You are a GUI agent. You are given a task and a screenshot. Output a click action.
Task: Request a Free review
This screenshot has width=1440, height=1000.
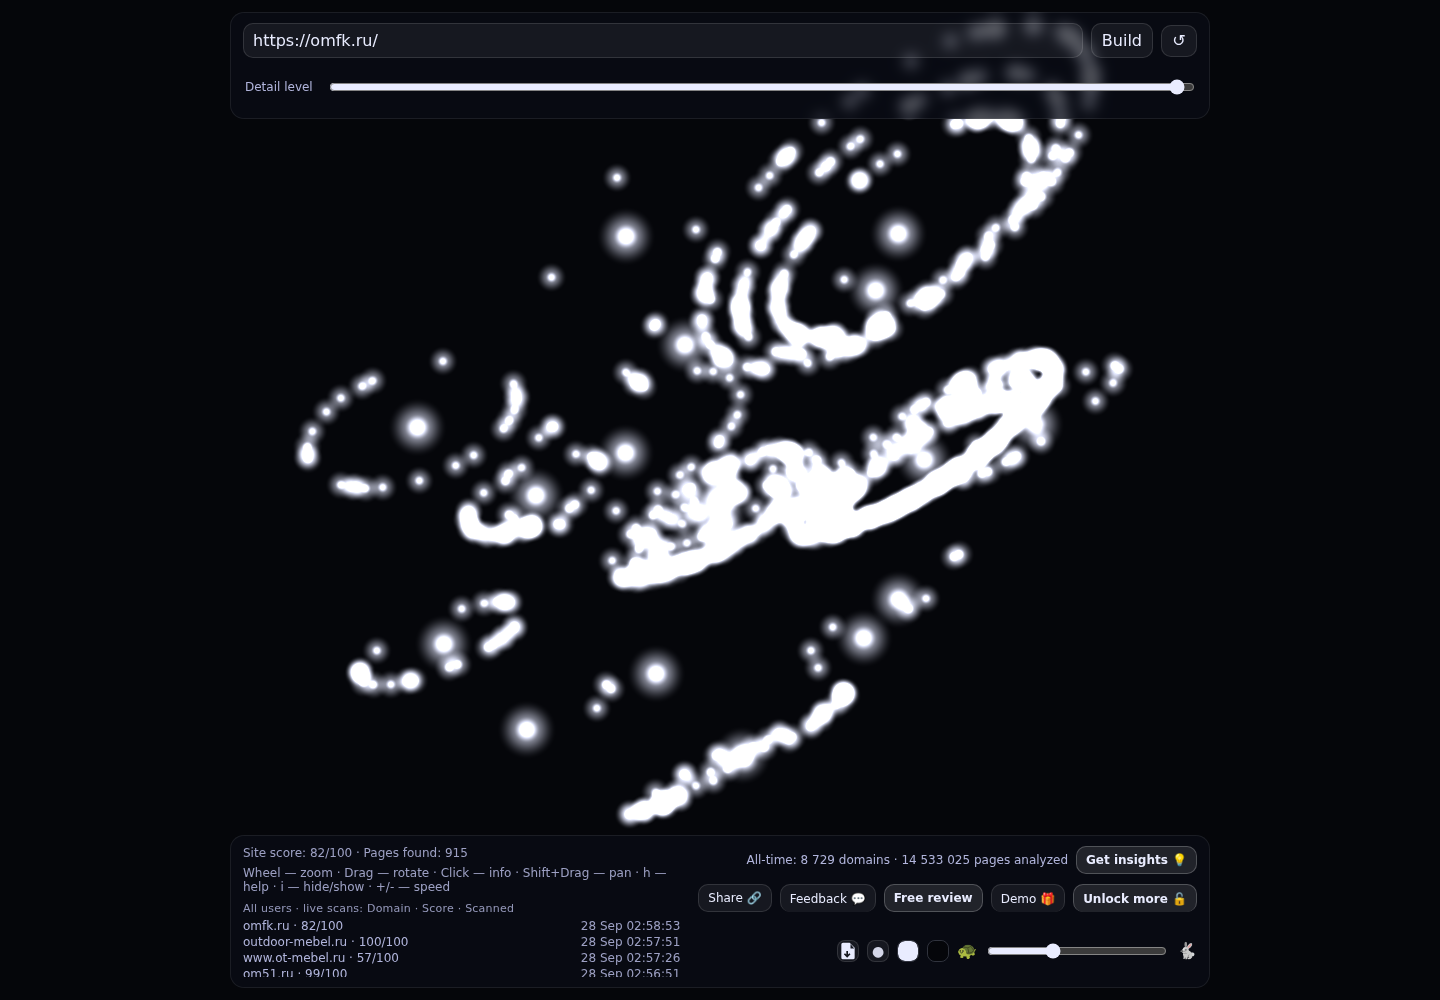coord(933,898)
